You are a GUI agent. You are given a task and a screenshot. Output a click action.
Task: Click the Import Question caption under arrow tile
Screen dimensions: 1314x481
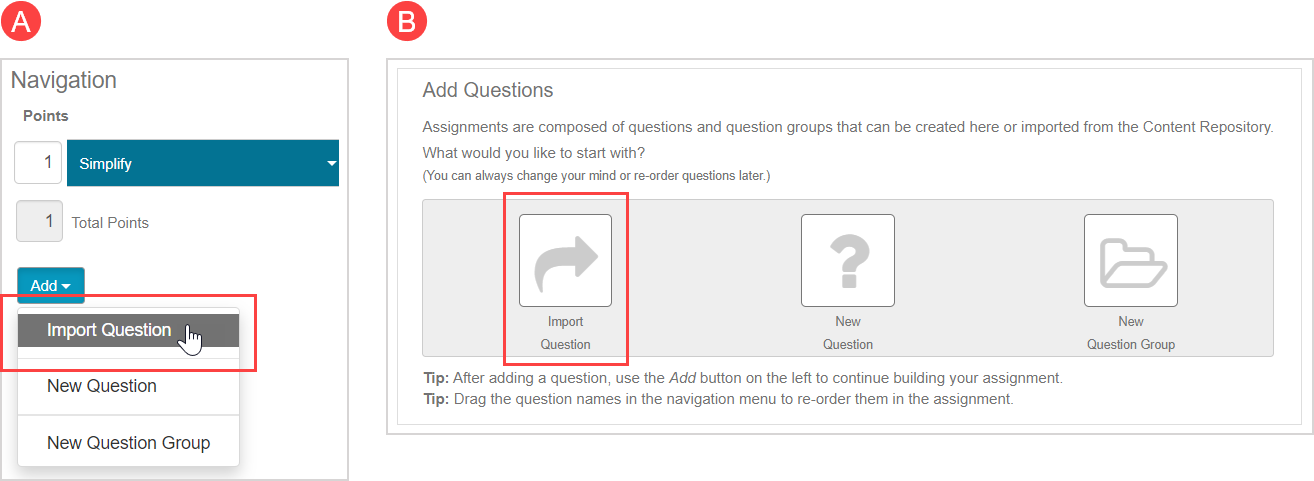click(x=565, y=333)
